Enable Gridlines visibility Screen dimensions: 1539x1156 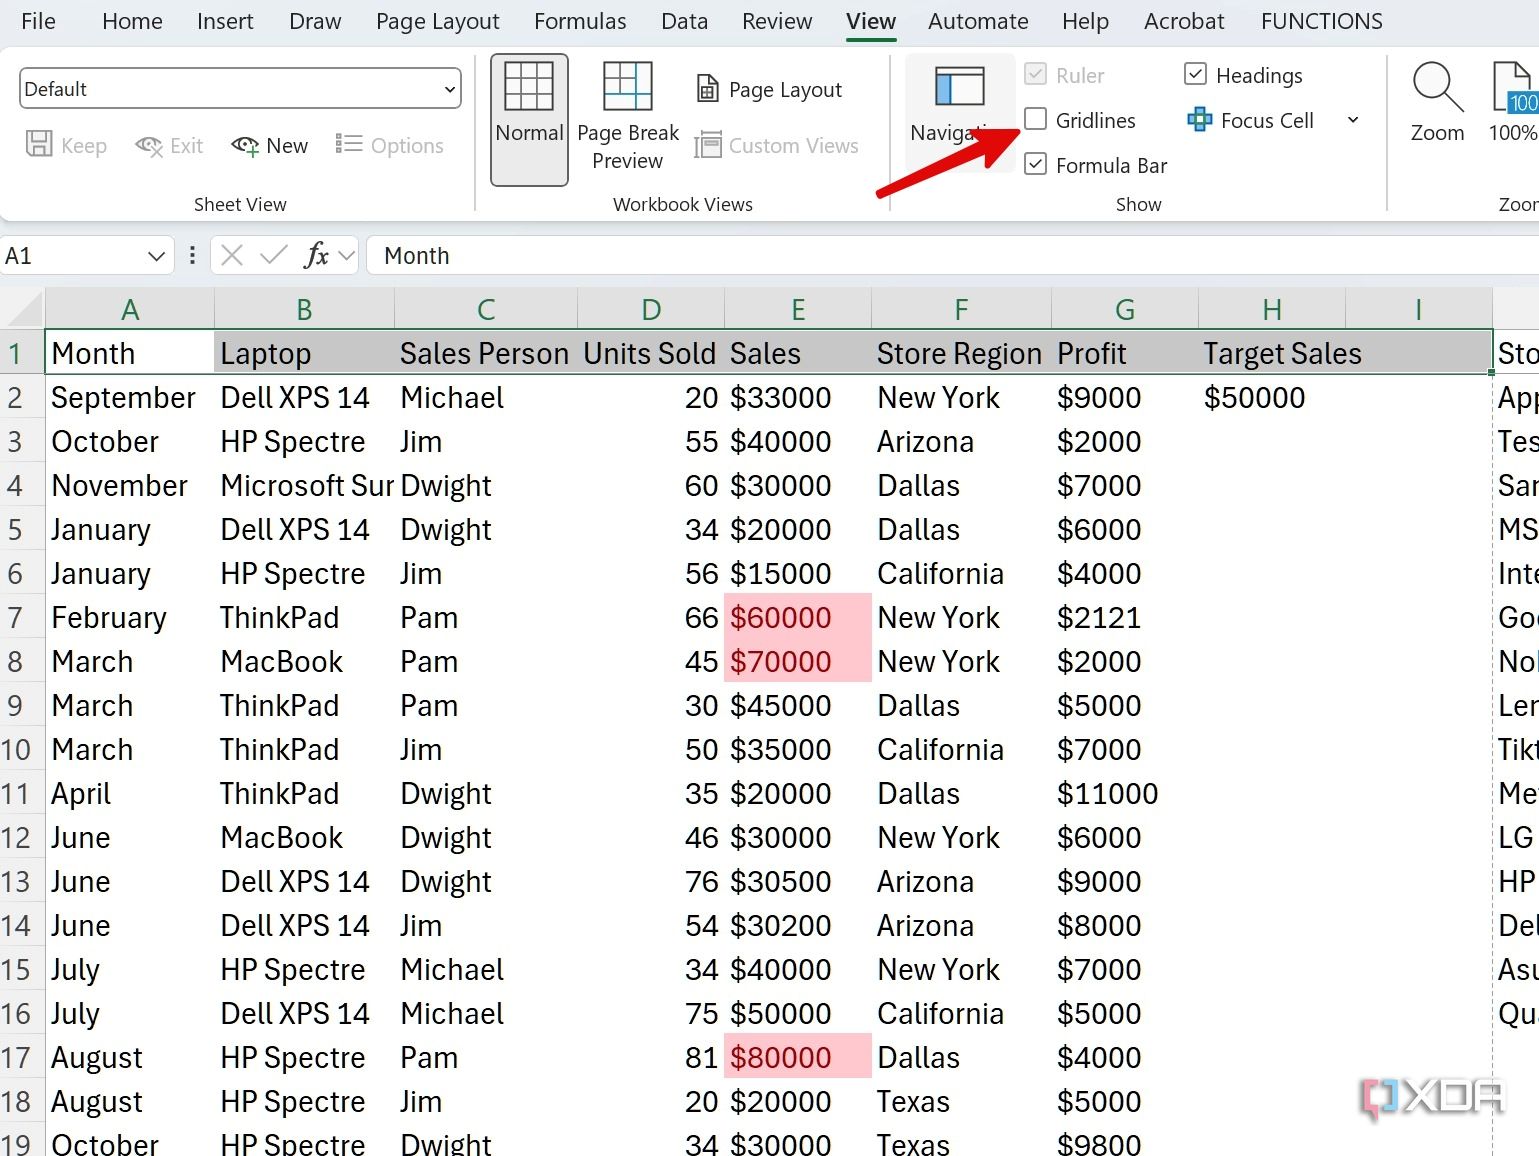click(x=1036, y=119)
